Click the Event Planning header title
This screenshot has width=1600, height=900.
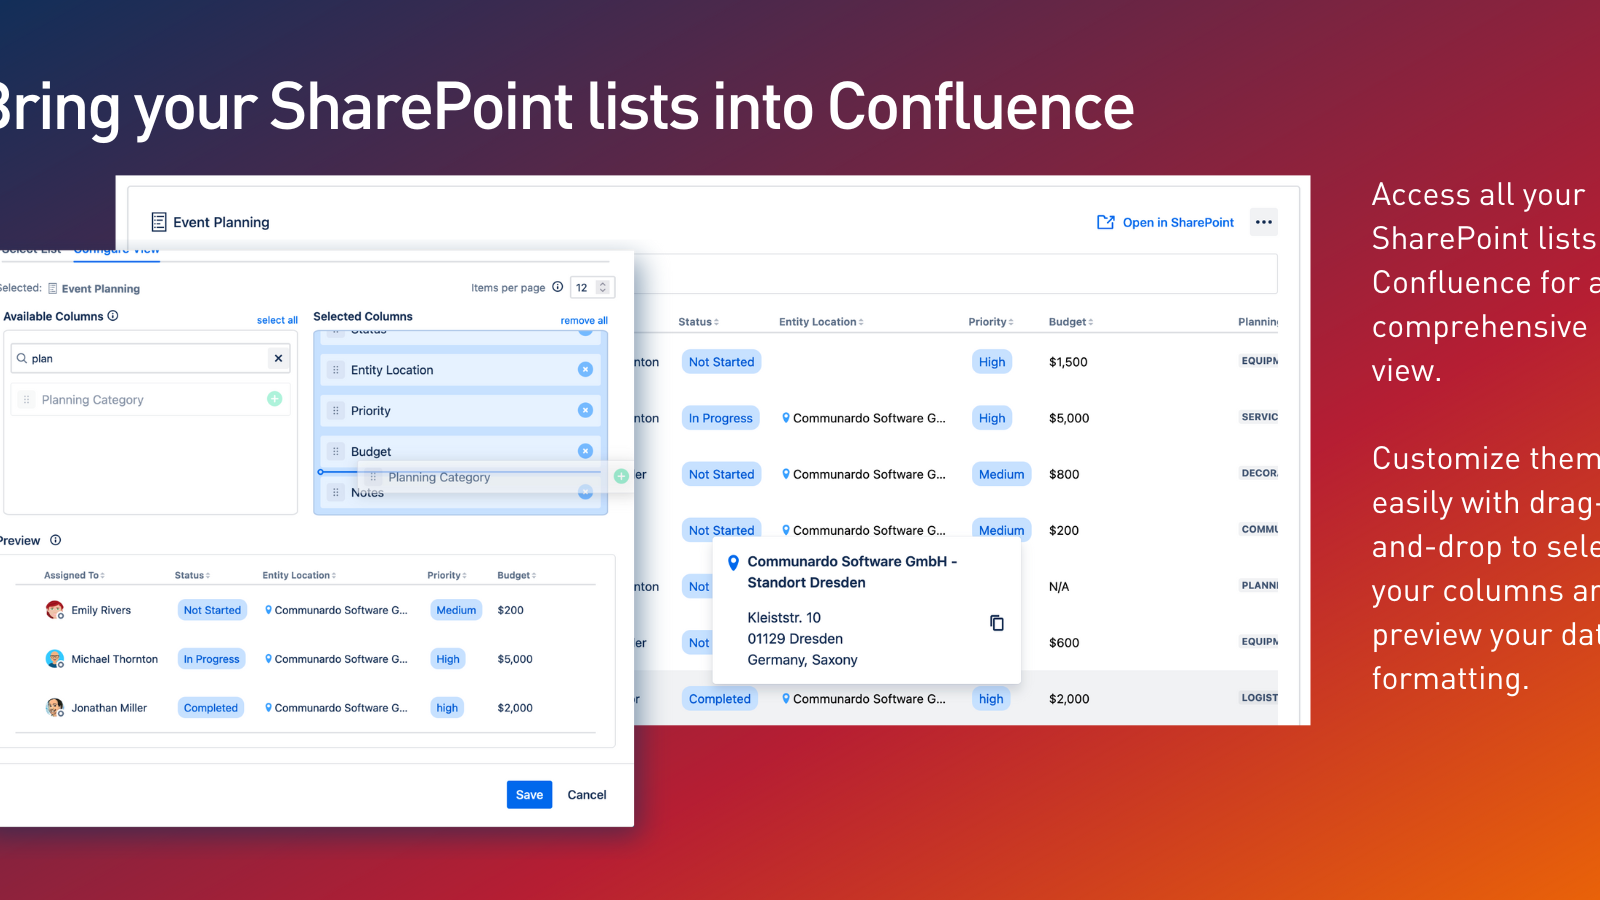[x=221, y=222]
